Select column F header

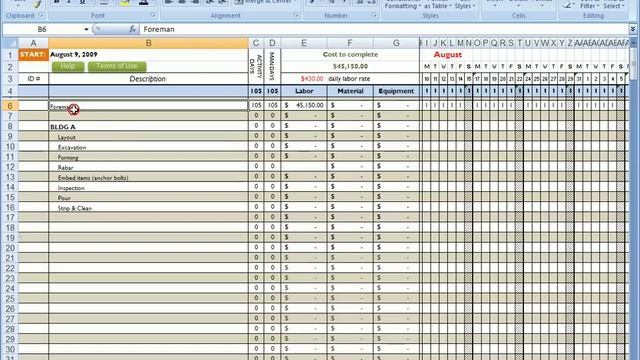point(350,43)
